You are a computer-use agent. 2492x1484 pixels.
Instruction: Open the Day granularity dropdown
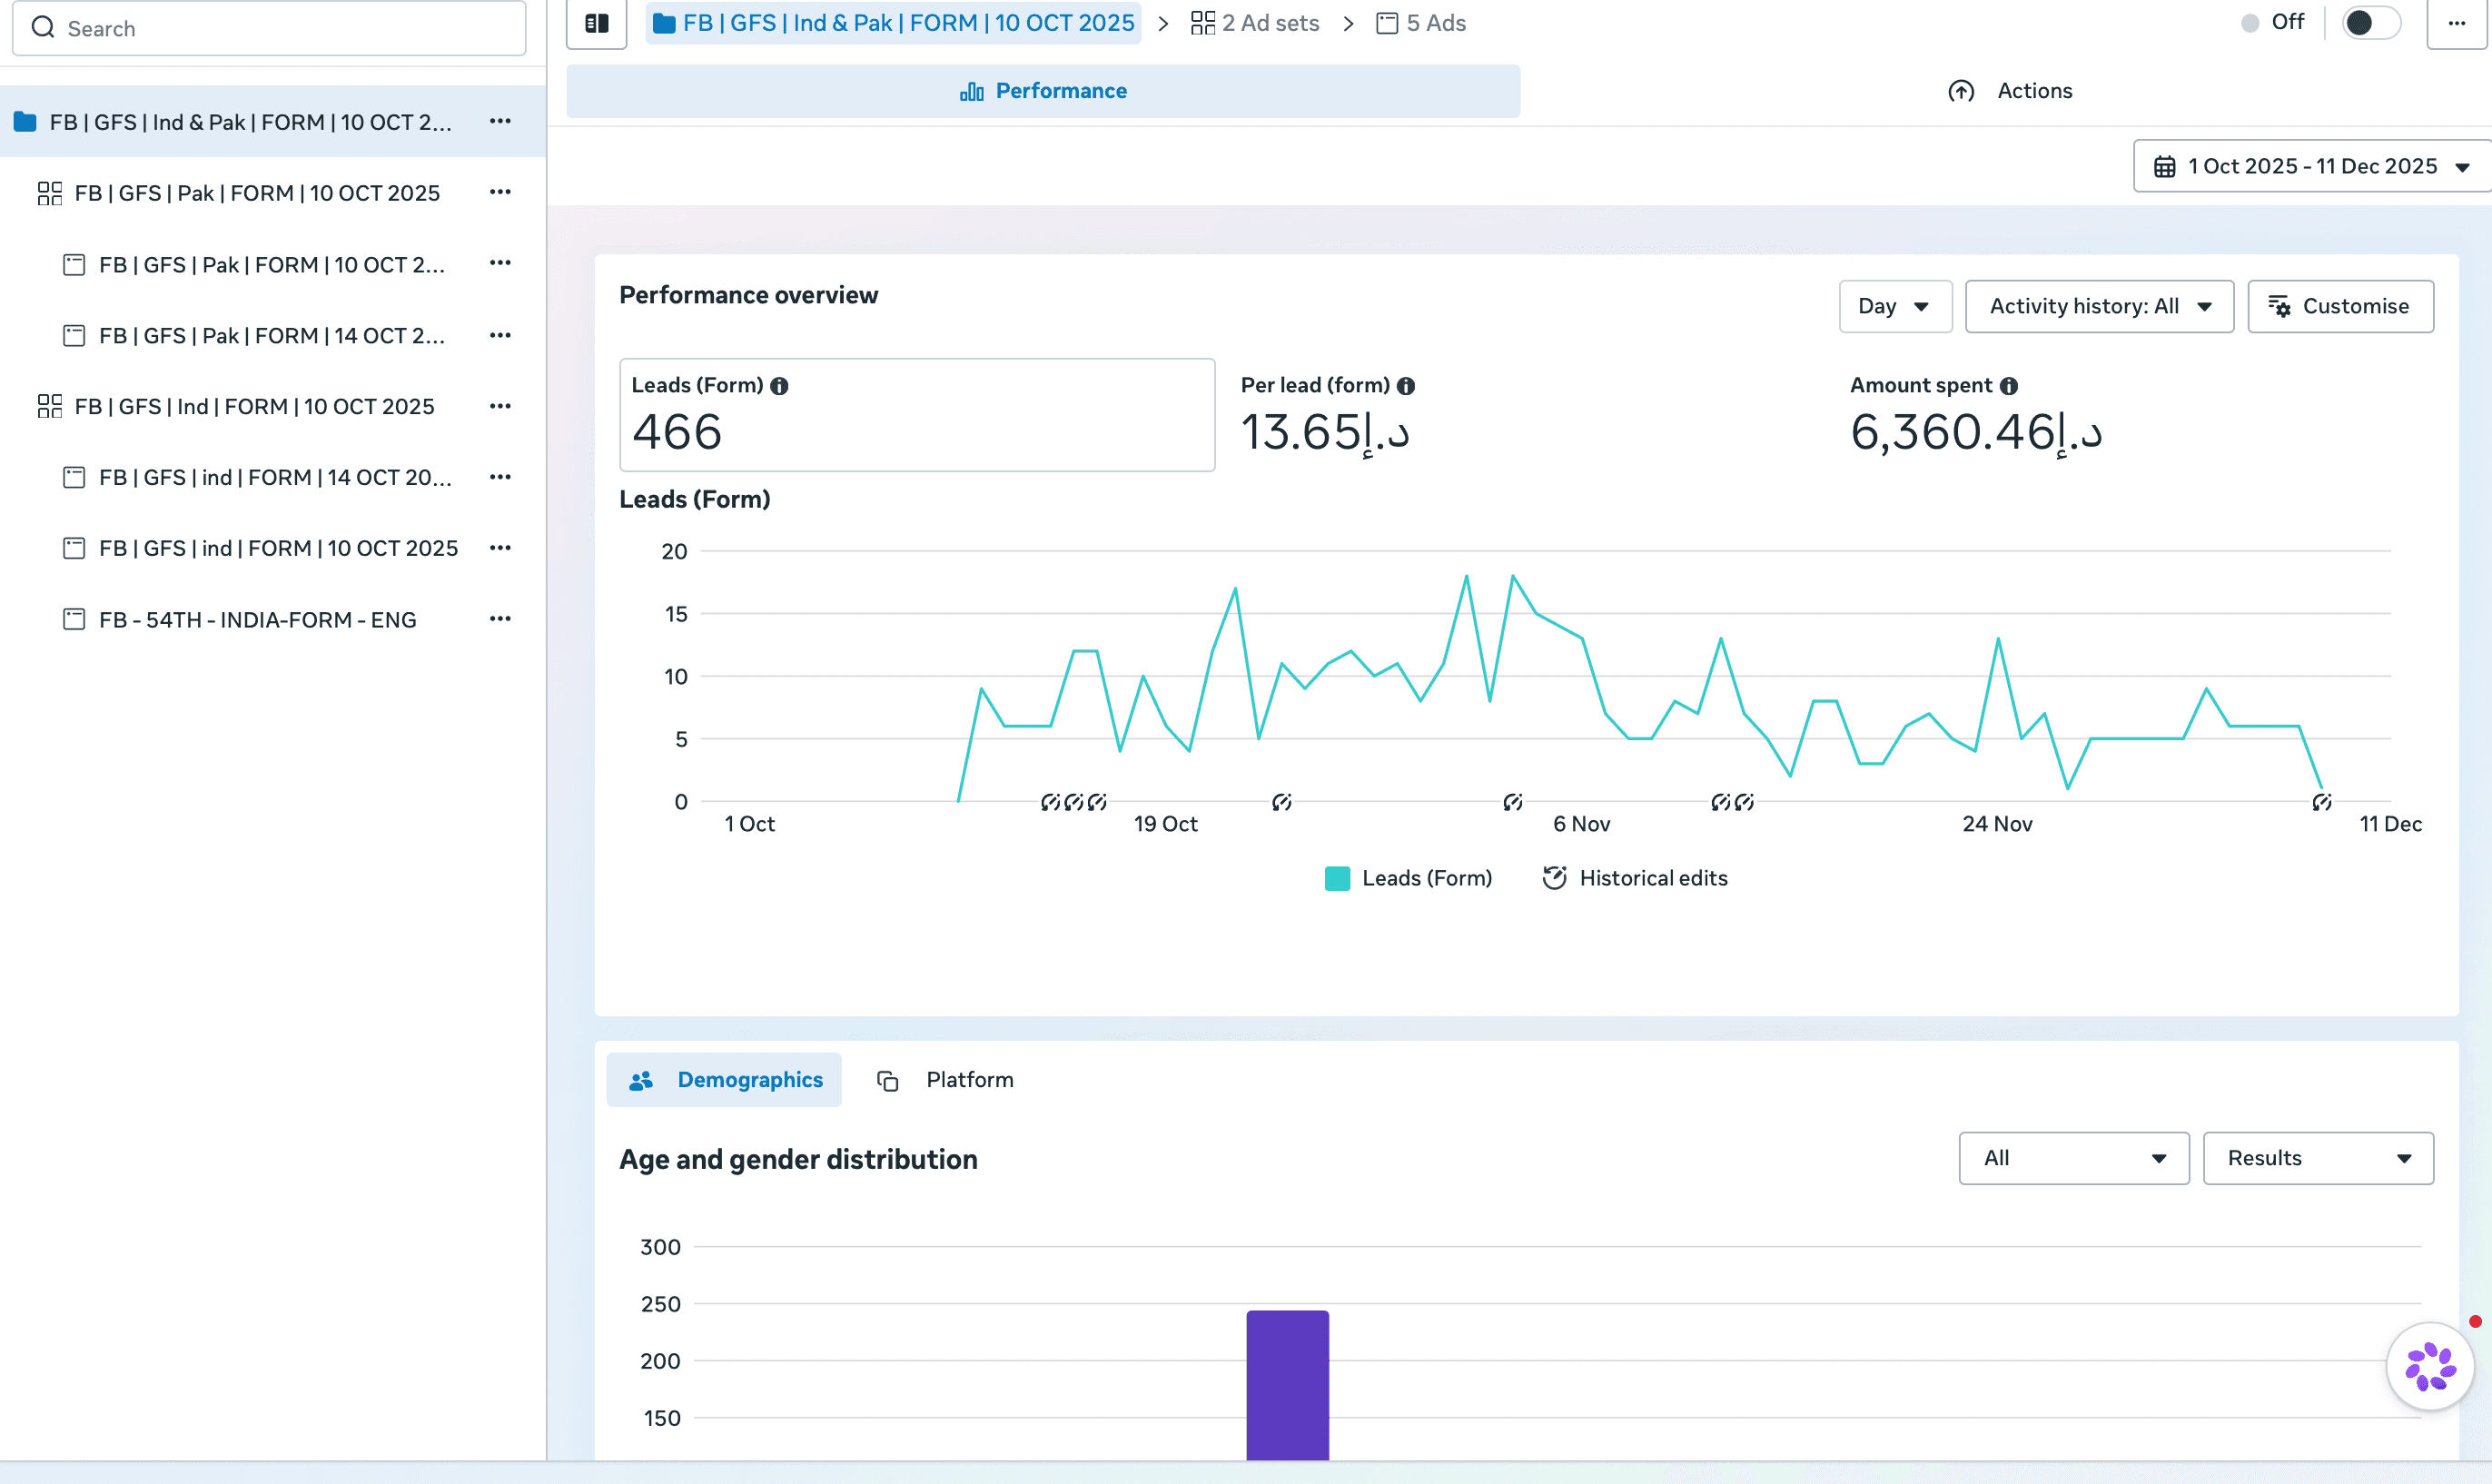[1895, 306]
